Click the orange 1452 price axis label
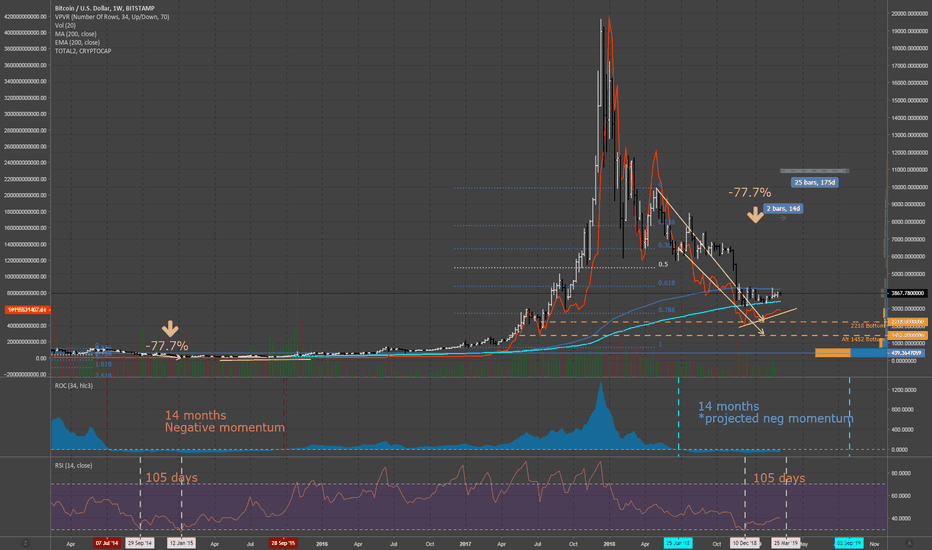Viewport: 932px width, 550px height. (907, 335)
